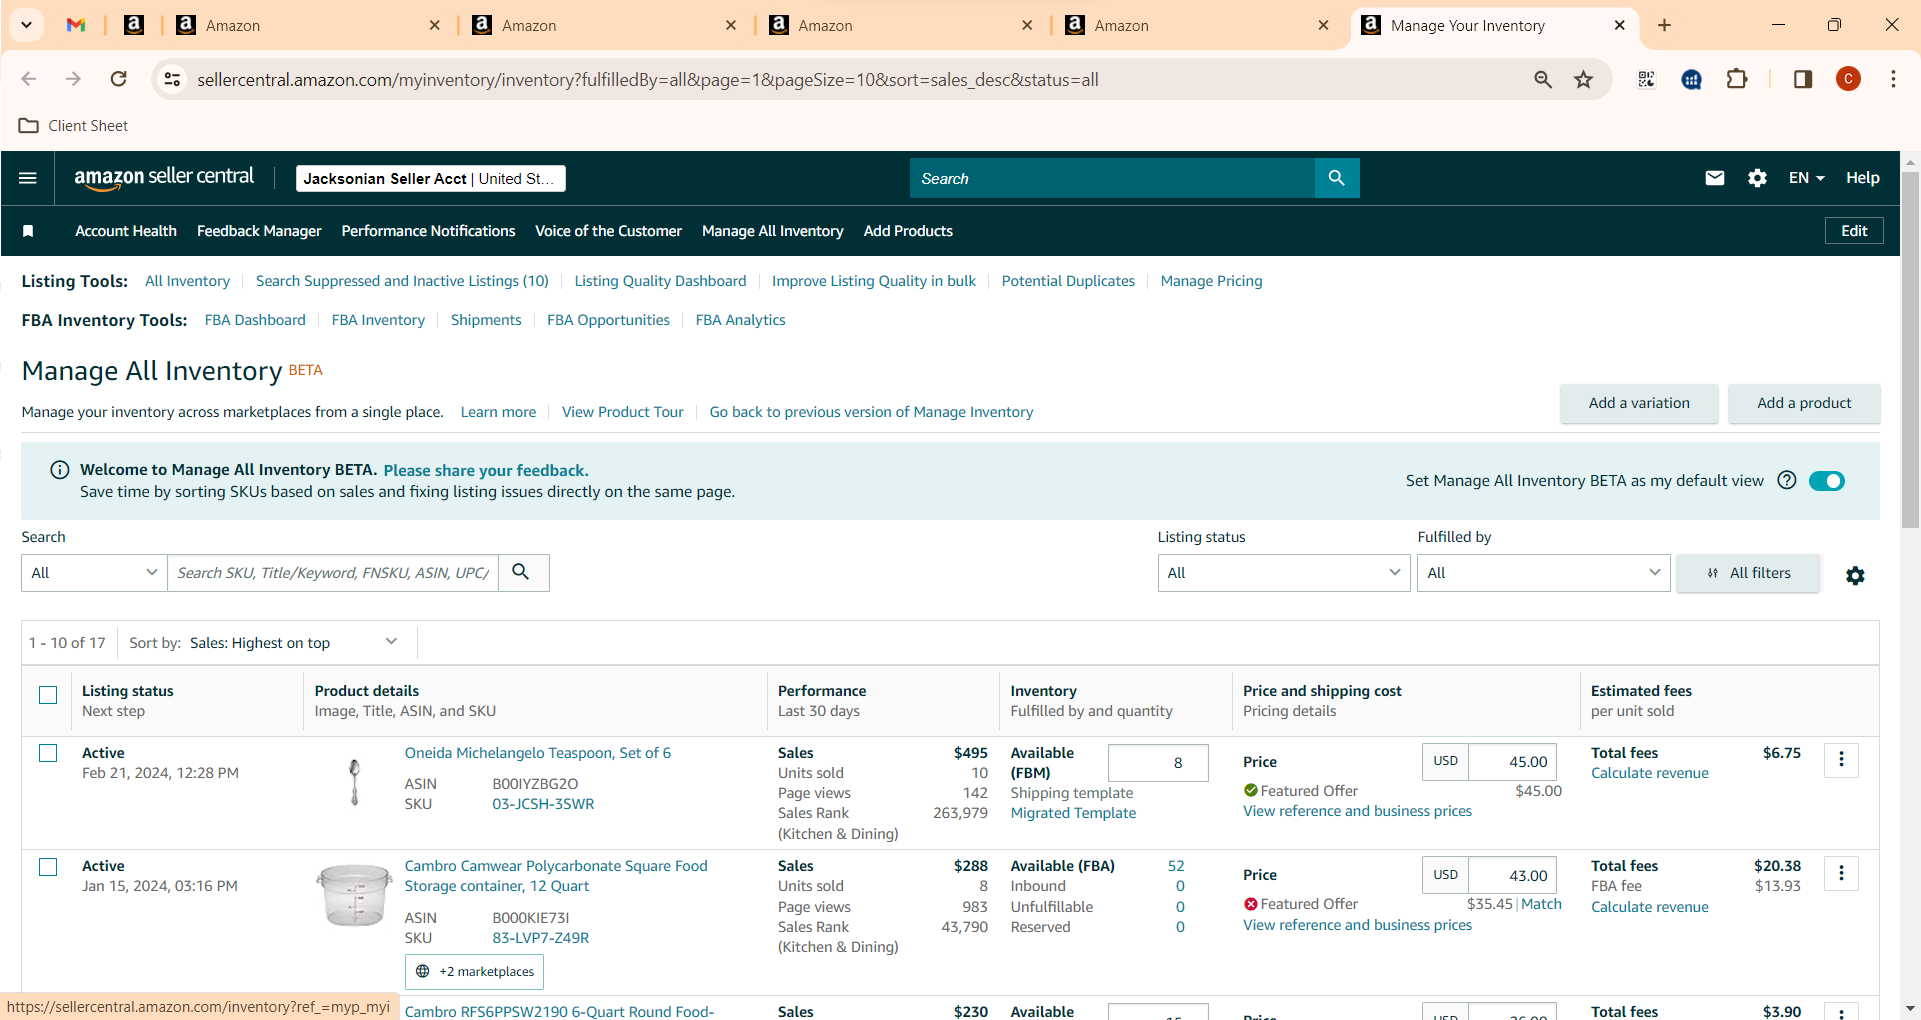Open the FBA Dashboard link
Viewport: 1921px width, 1020px height.
[255, 320]
